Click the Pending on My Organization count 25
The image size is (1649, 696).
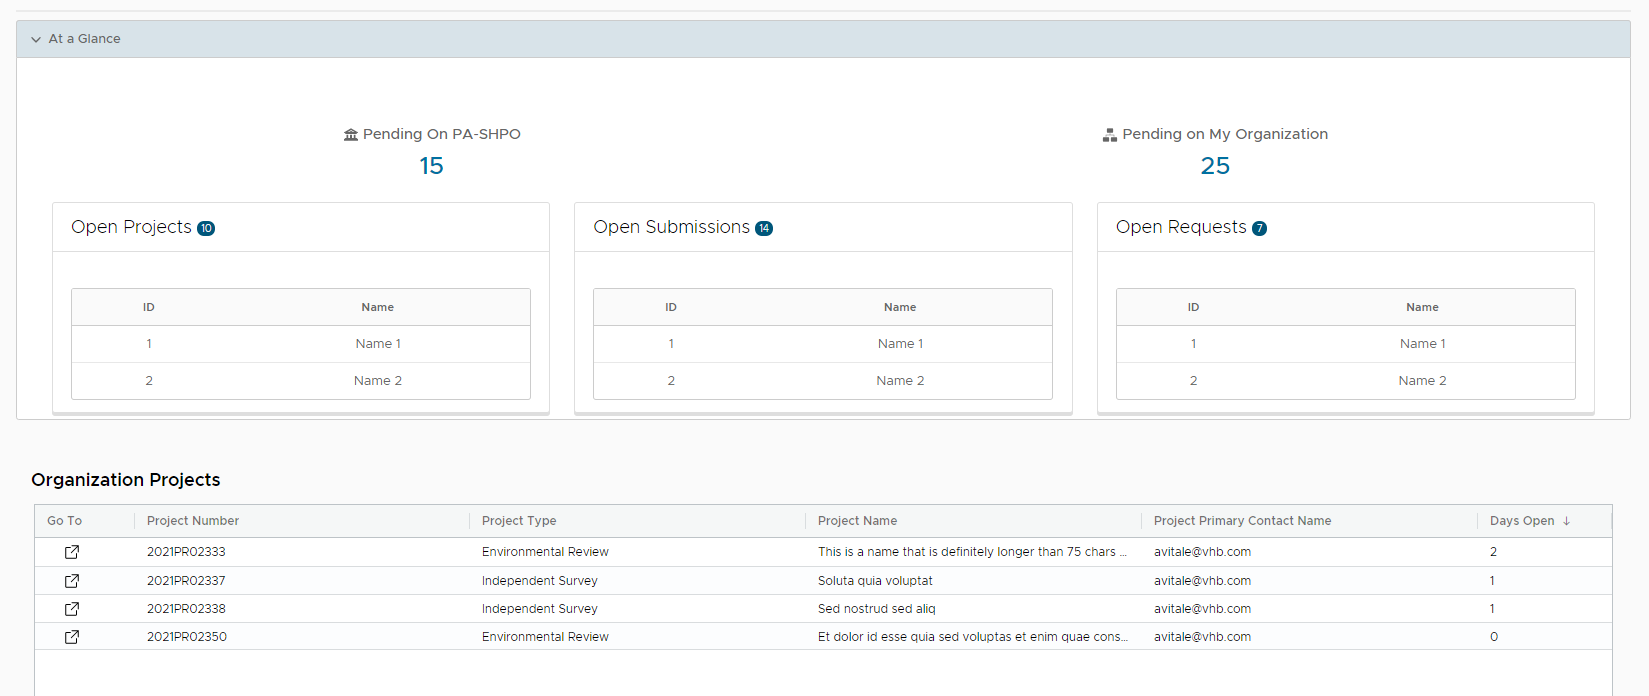click(1215, 166)
